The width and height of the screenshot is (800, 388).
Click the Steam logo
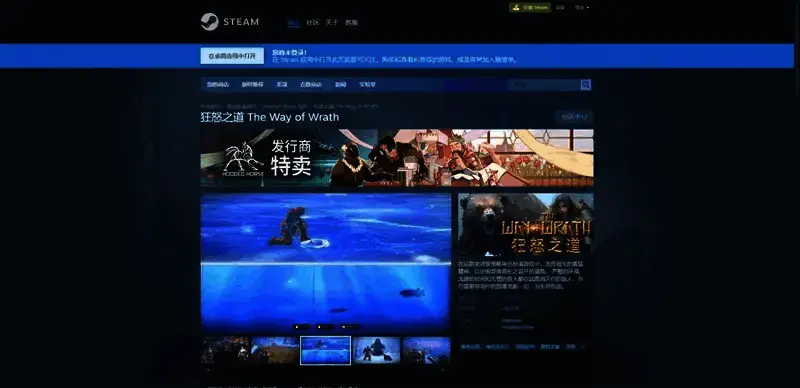coord(230,22)
